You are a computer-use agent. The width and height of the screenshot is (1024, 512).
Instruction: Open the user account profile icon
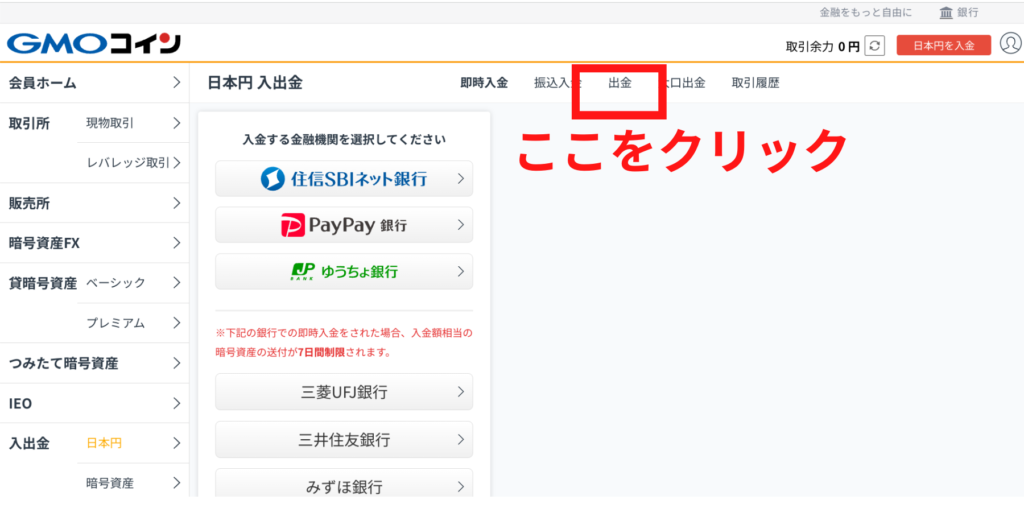pyautogui.click(x=1010, y=44)
